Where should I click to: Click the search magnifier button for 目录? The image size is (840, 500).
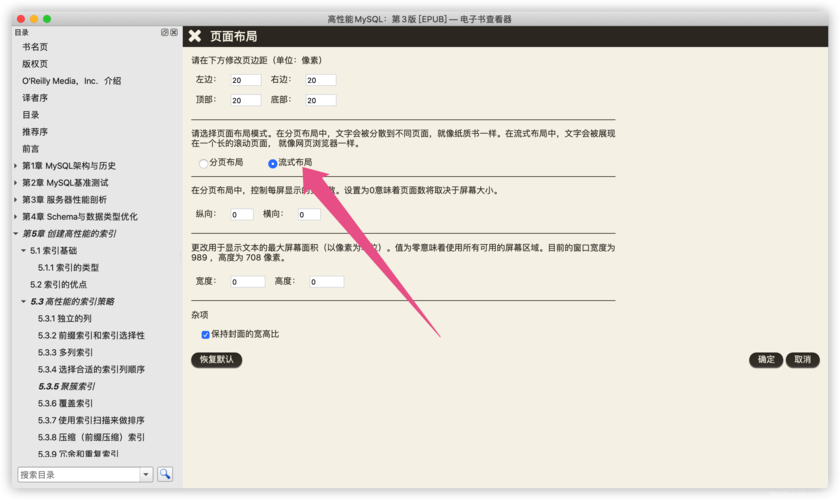[x=165, y=474]
